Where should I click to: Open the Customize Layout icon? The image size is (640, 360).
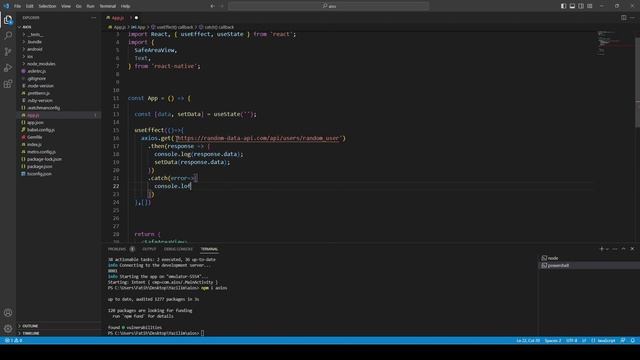click(590, 6)
